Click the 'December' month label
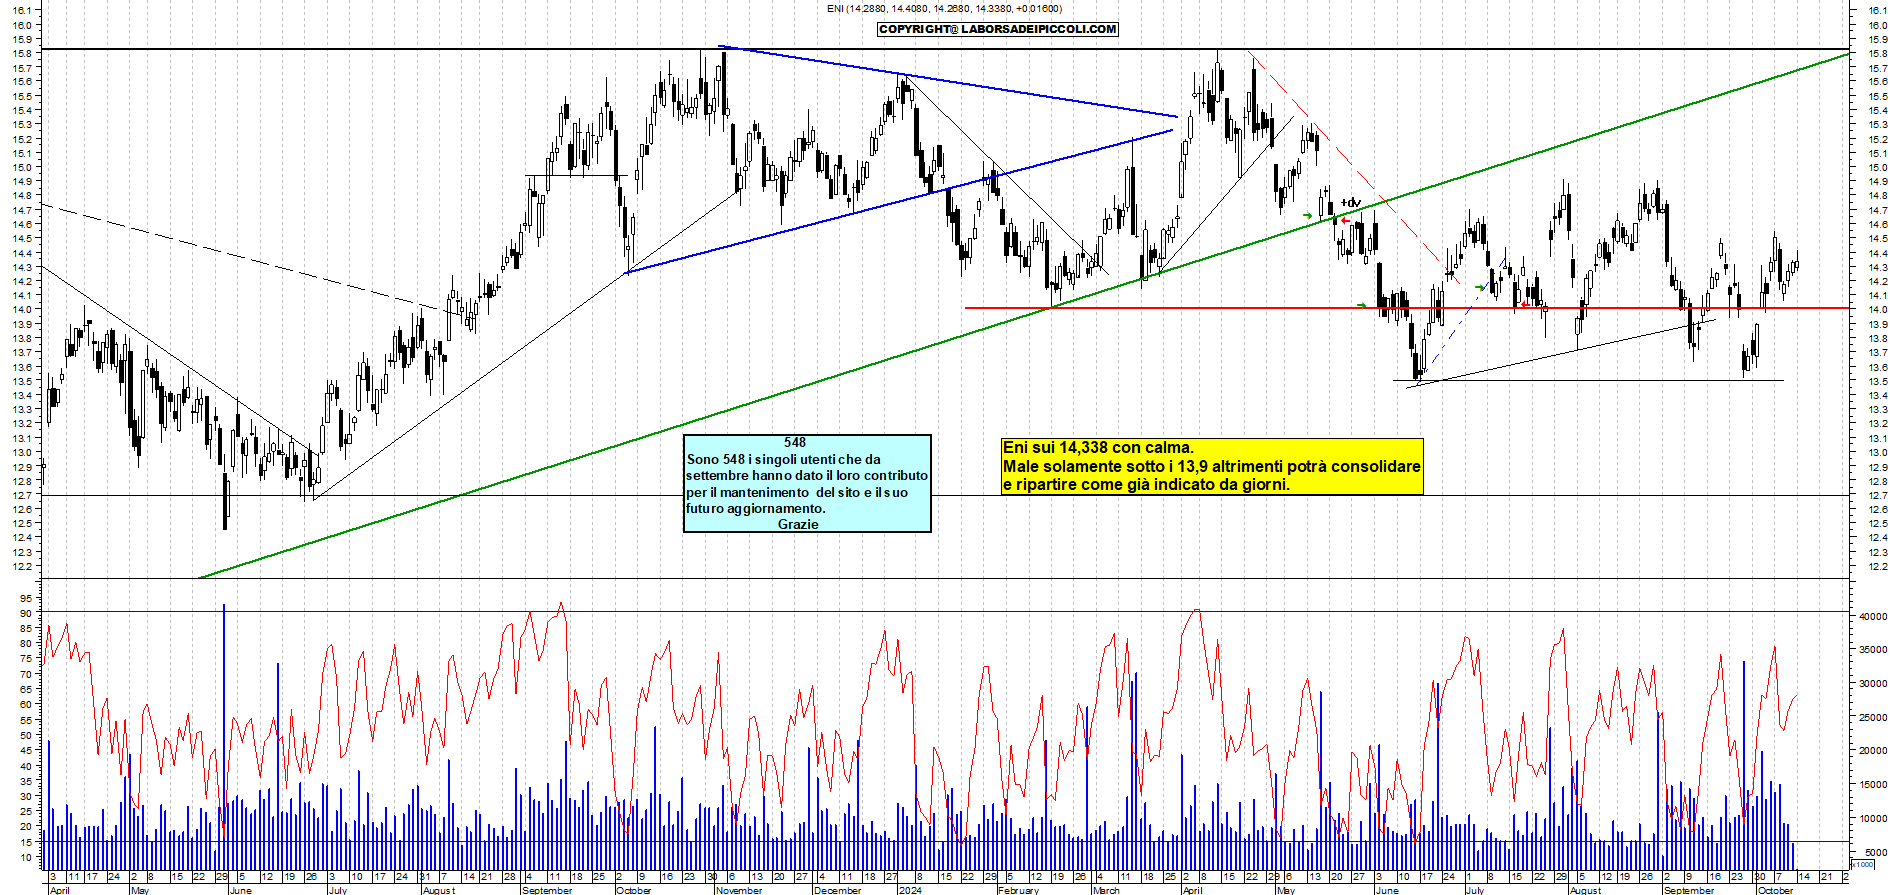This screenshot has width=1890, height=895. [837, 890]
